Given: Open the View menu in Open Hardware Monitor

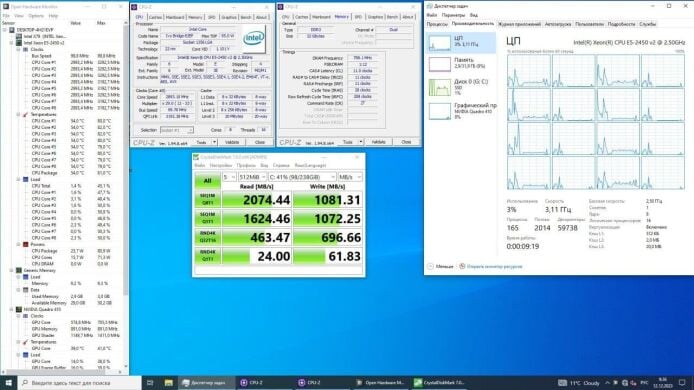Looking at the screenshot, I should click(x=19, y=15).
